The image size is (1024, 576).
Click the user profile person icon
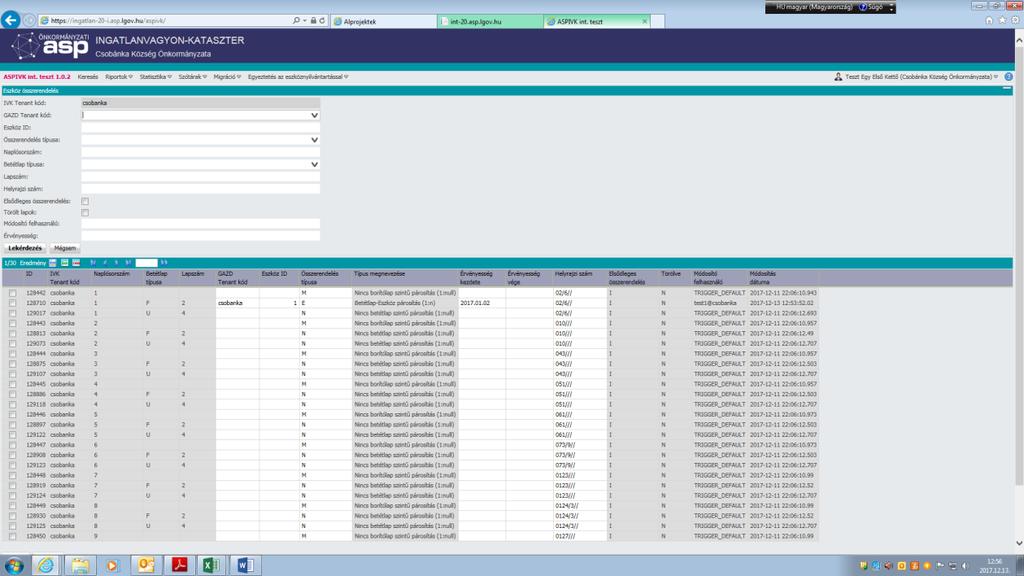tap(838, 76)
